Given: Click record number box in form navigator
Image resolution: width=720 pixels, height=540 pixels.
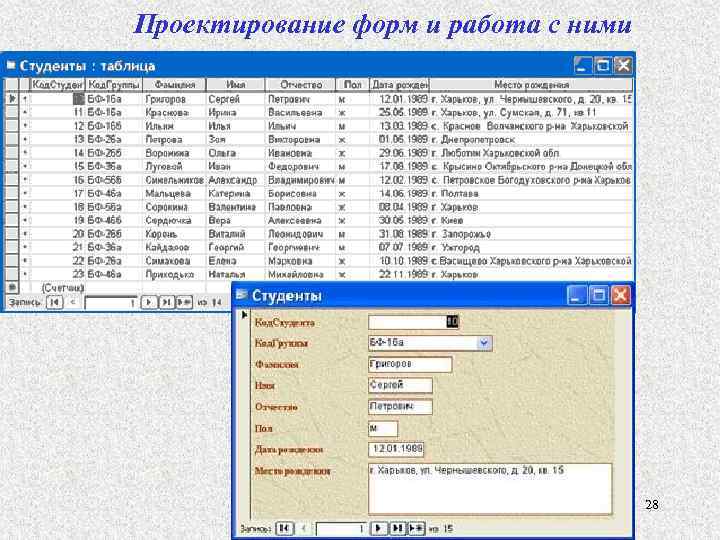Looking at the screenshot, I should coord(342,528).
